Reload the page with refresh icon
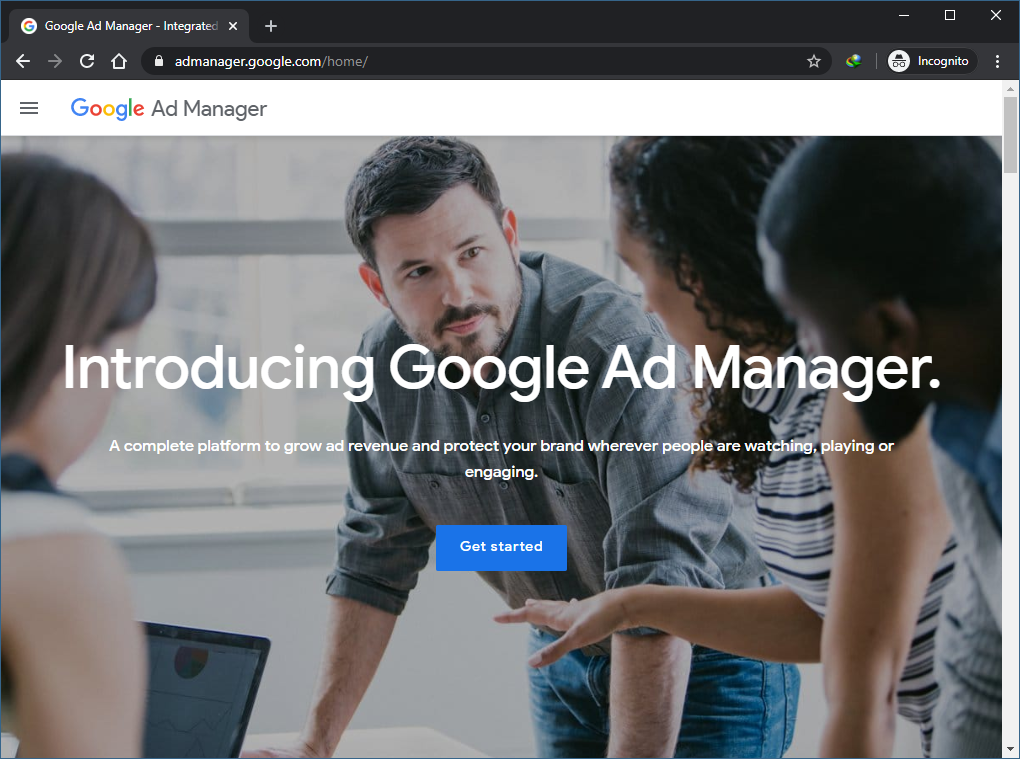Viewport: 1020px width, 759px height. pos(87,61)
